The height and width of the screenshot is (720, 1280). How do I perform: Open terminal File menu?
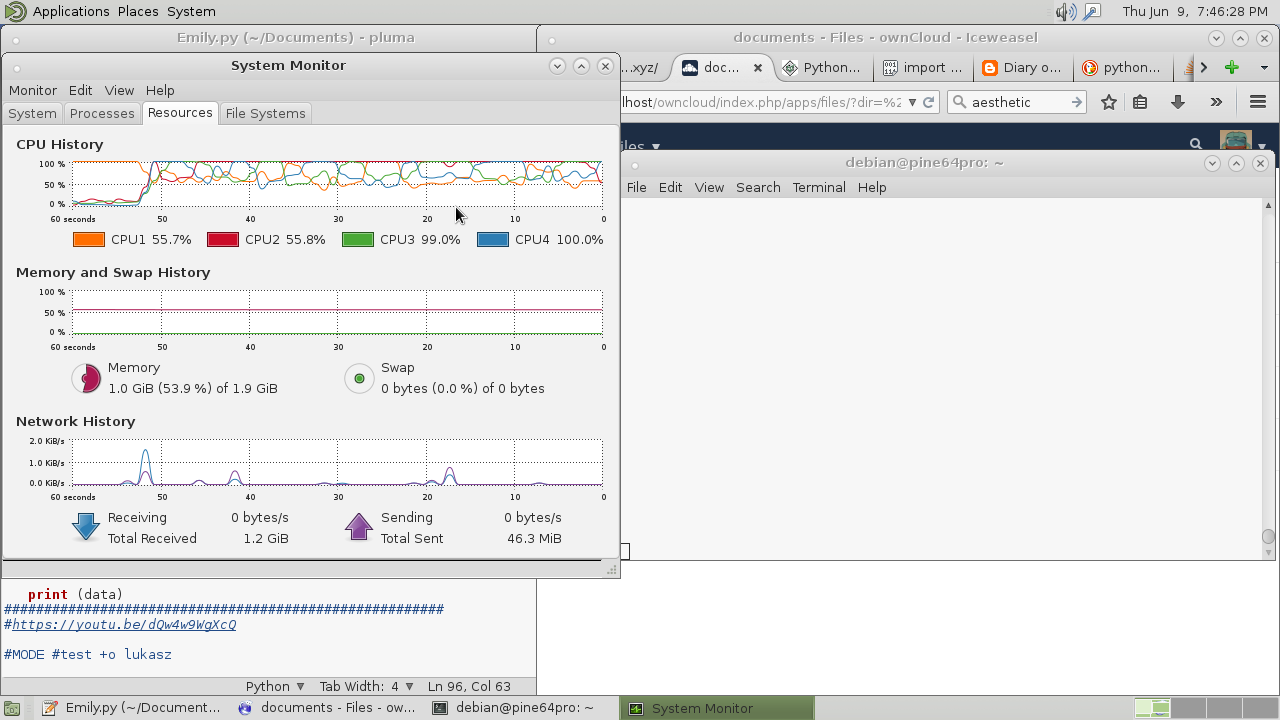point(636,187)
